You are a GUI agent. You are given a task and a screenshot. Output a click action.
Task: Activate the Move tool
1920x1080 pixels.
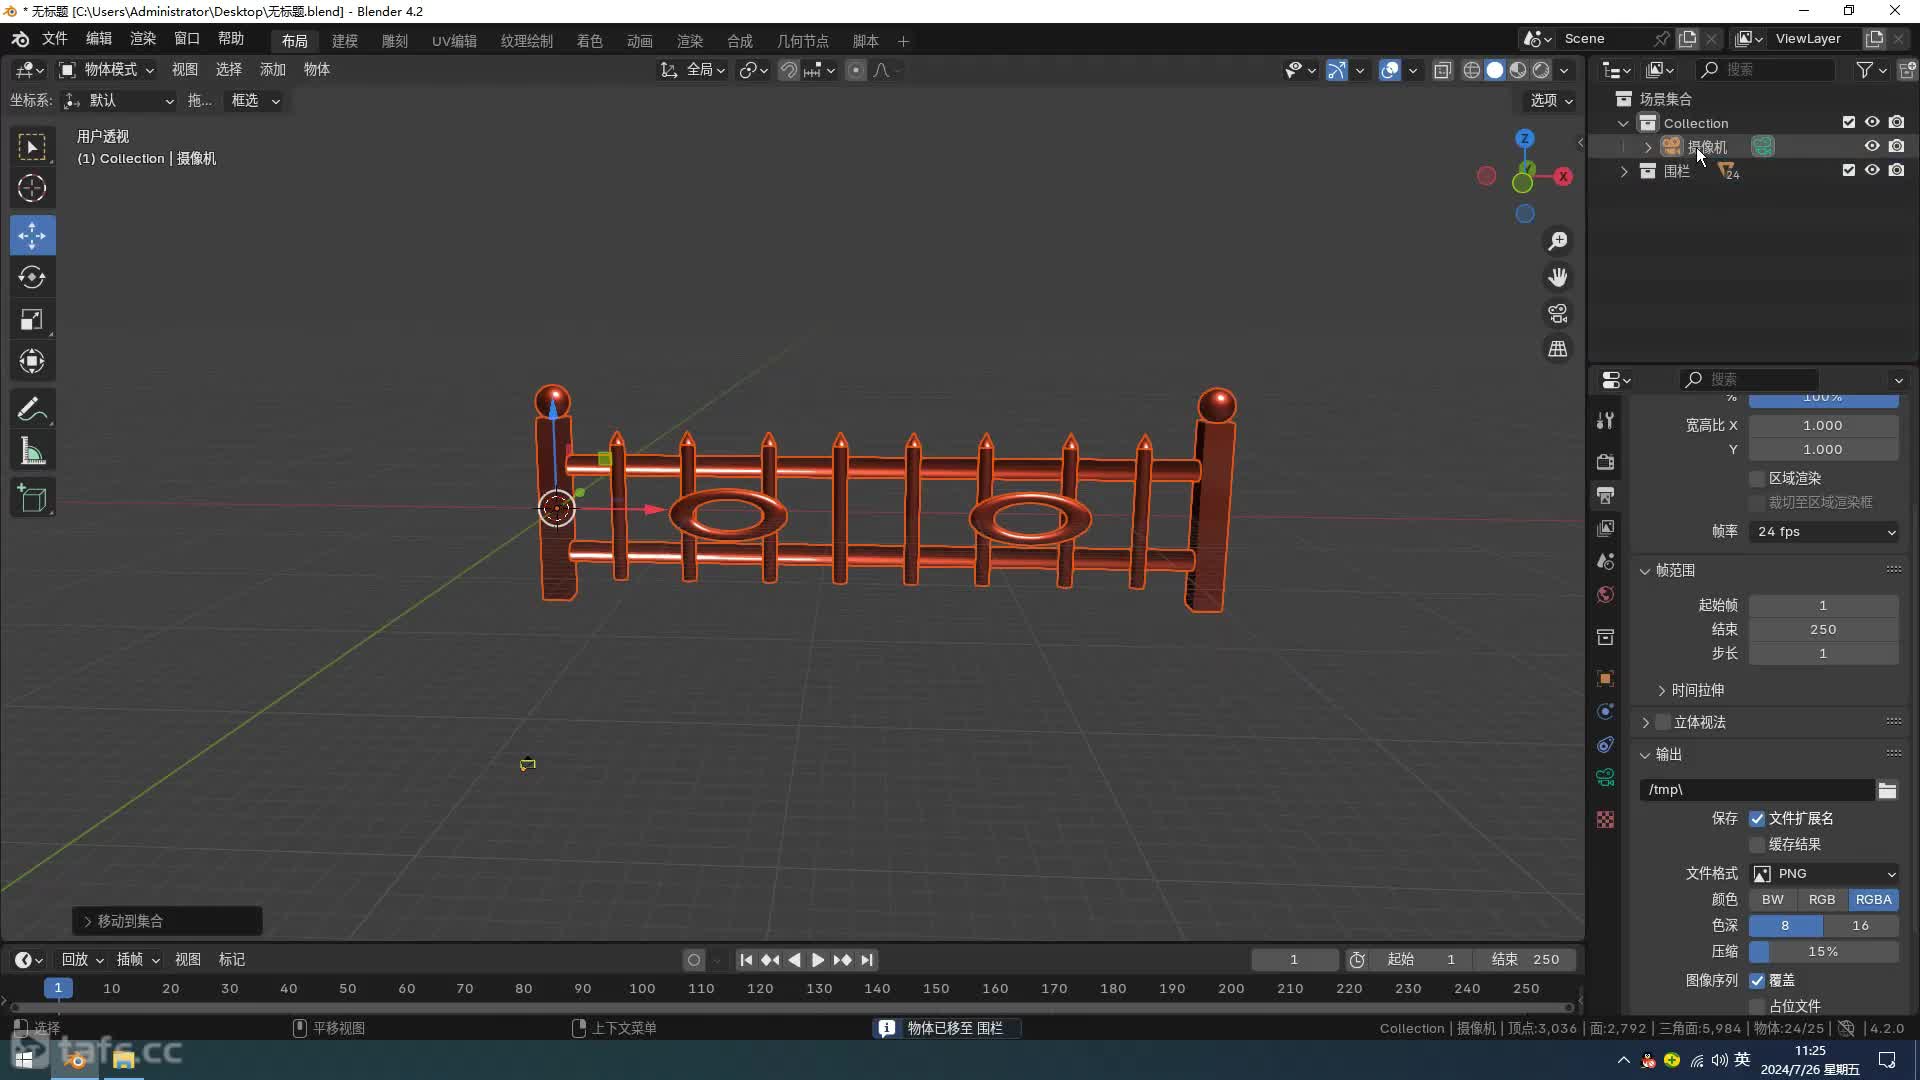pos(32,236)
